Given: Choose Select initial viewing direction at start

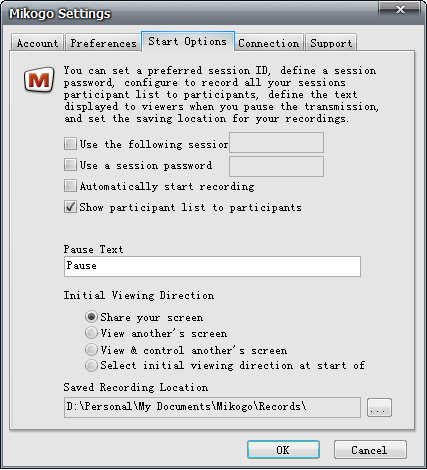Looking at the screenshot, I should coord(91,365).
